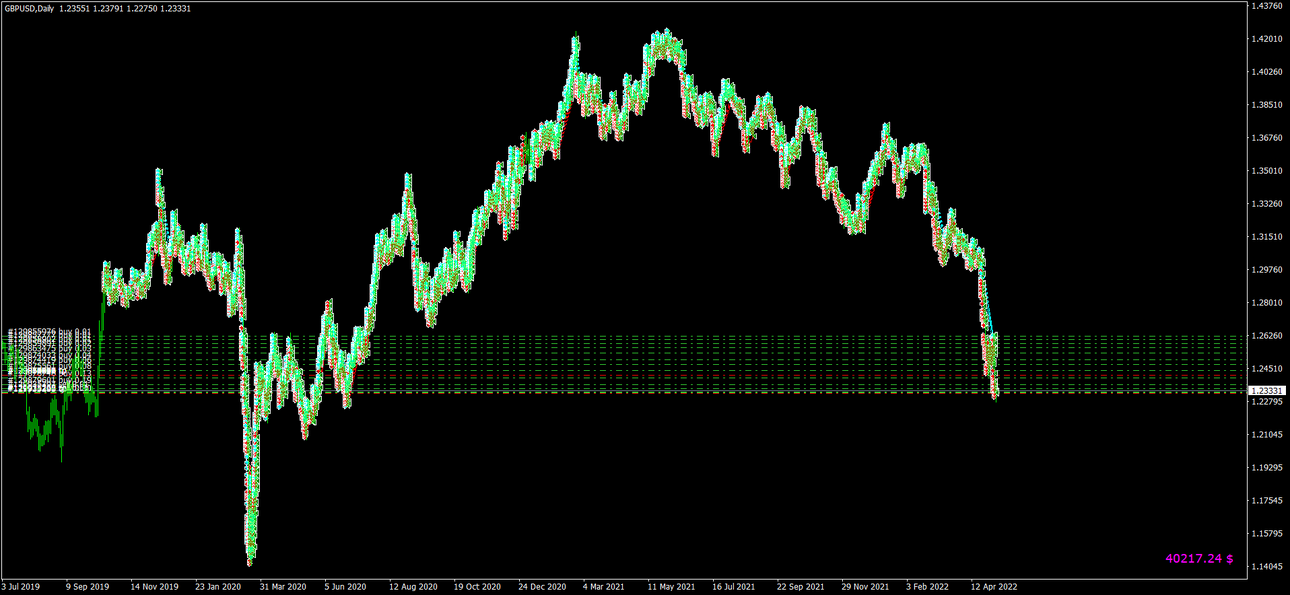Click the 12 Apr 2022 date label
The height and width of the screenshot is (595, 1290).
pyautogui.click(x=994, y=587)
